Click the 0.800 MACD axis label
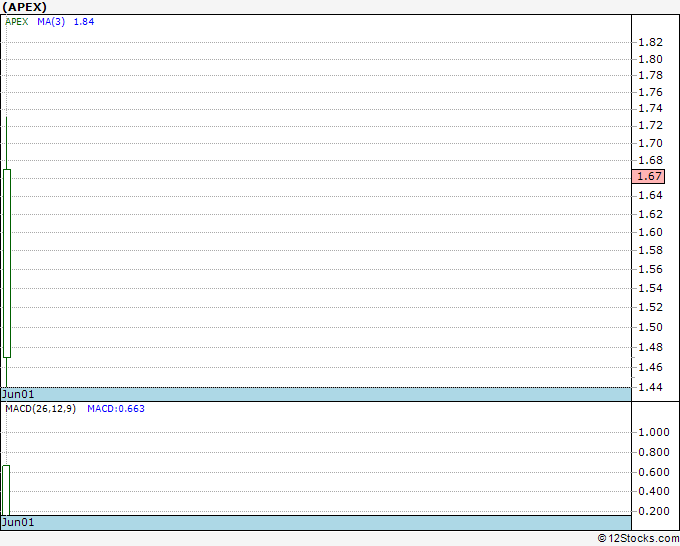680x546 pixels. [654, 452]
